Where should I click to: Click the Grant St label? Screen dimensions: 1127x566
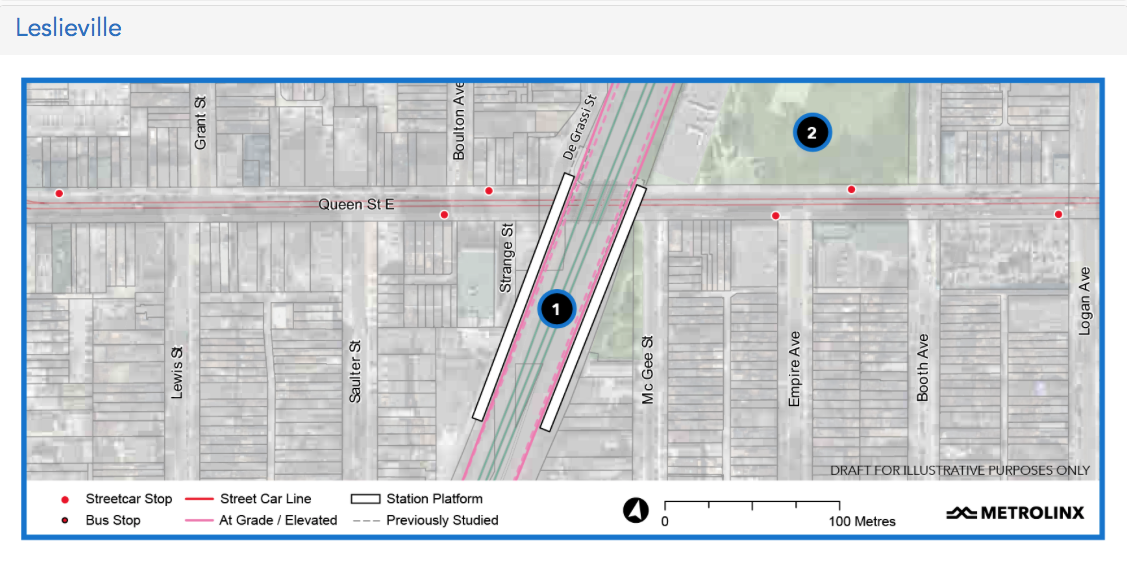tap(201, 123)
